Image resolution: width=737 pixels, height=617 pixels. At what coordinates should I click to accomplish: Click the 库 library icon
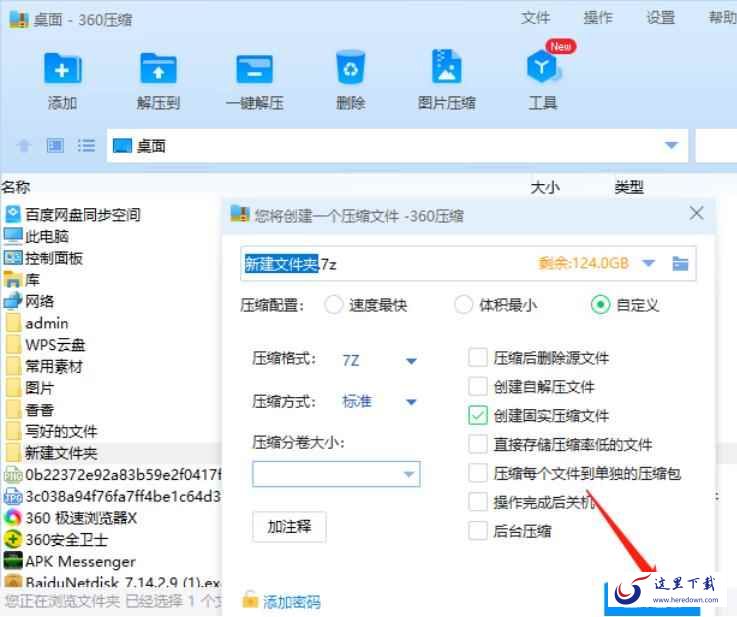13,279
